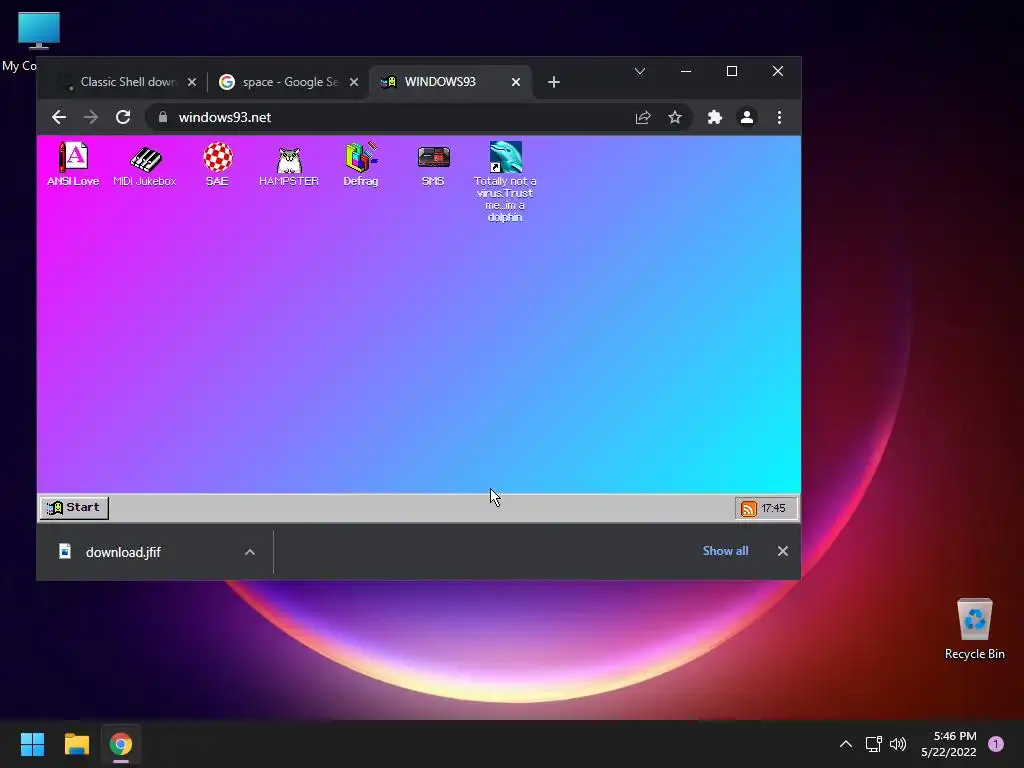
Task: Click the 17:45 clock in Windows93 taskbar
Action: 773,508
